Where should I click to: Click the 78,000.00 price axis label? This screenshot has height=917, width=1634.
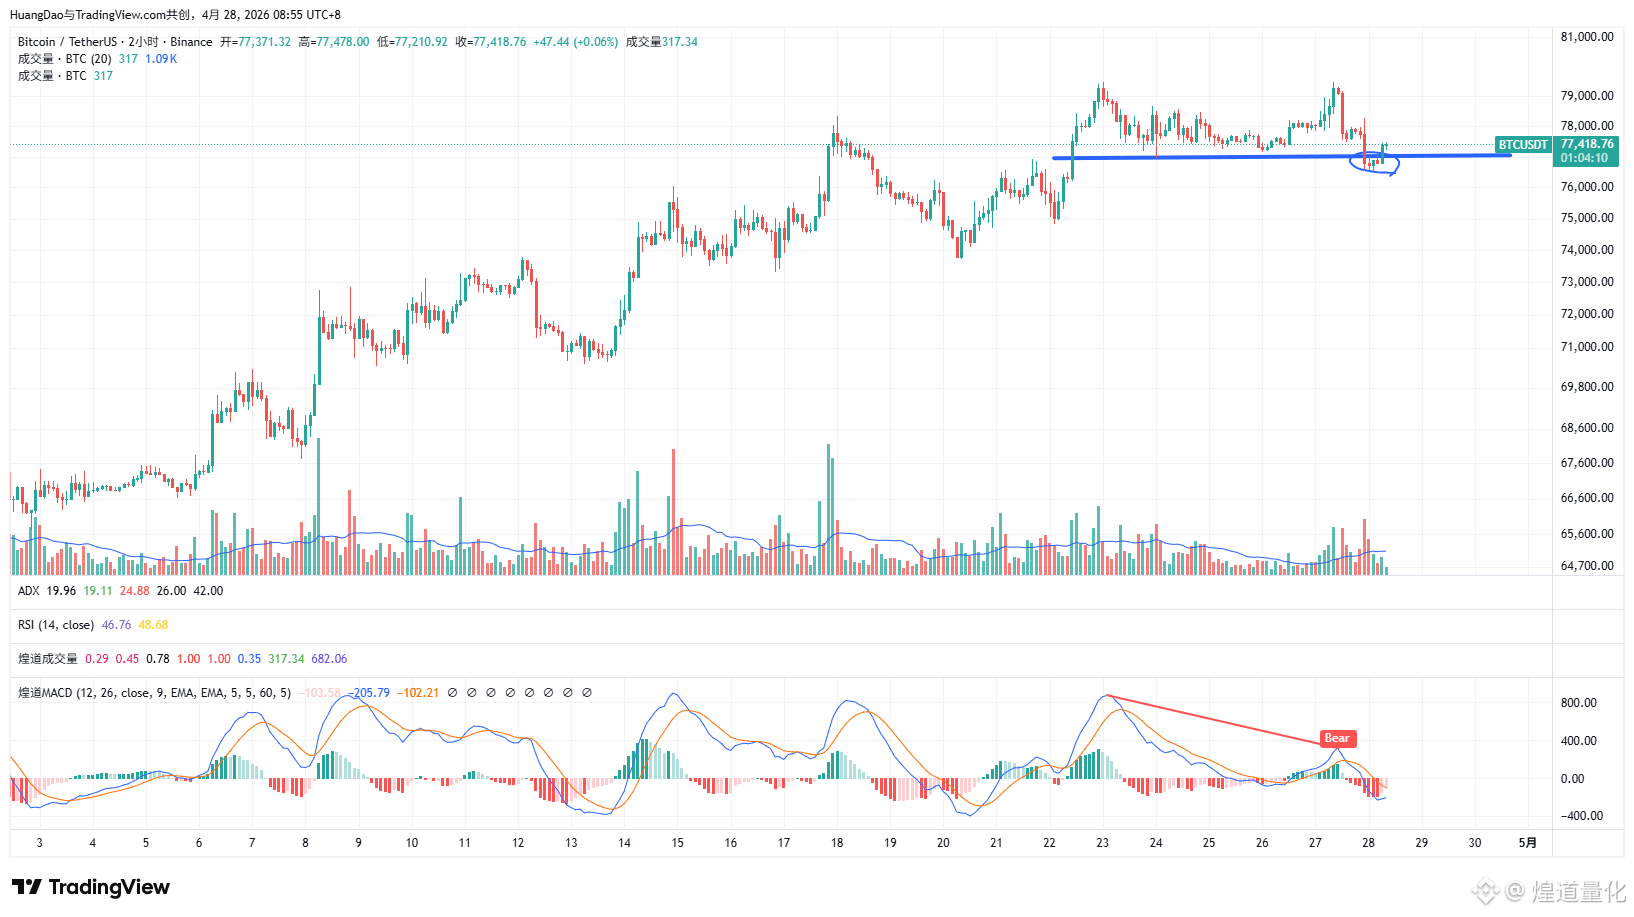pyautogui.click(x=1587, y=126)
